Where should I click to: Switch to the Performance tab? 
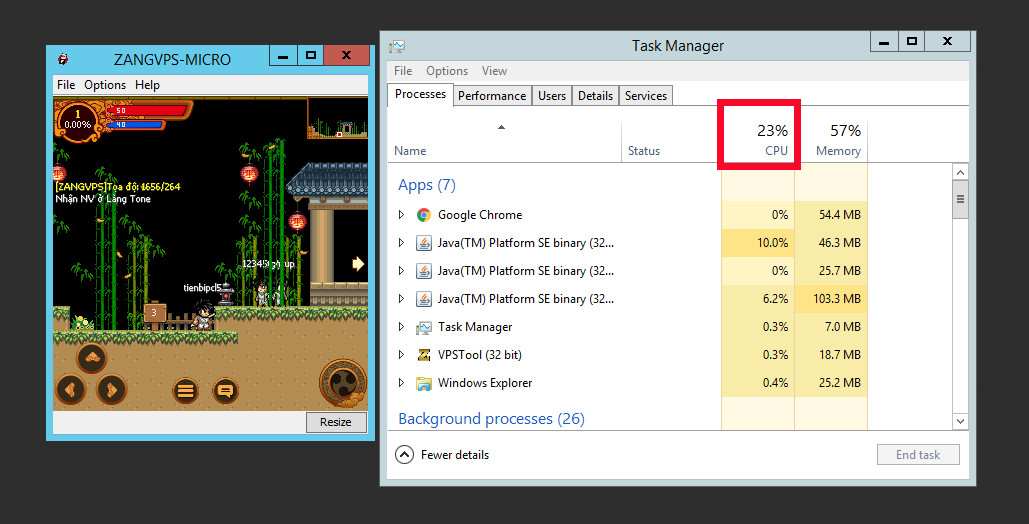coord(492,96)
